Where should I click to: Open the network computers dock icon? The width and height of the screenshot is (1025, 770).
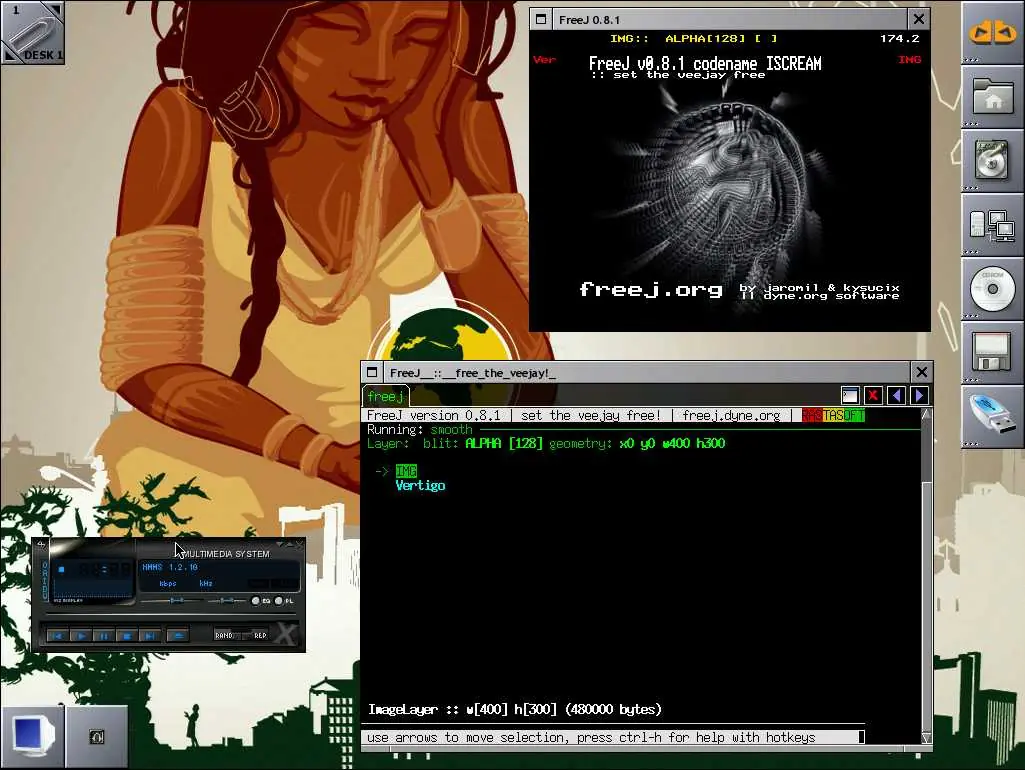point(992,224)
